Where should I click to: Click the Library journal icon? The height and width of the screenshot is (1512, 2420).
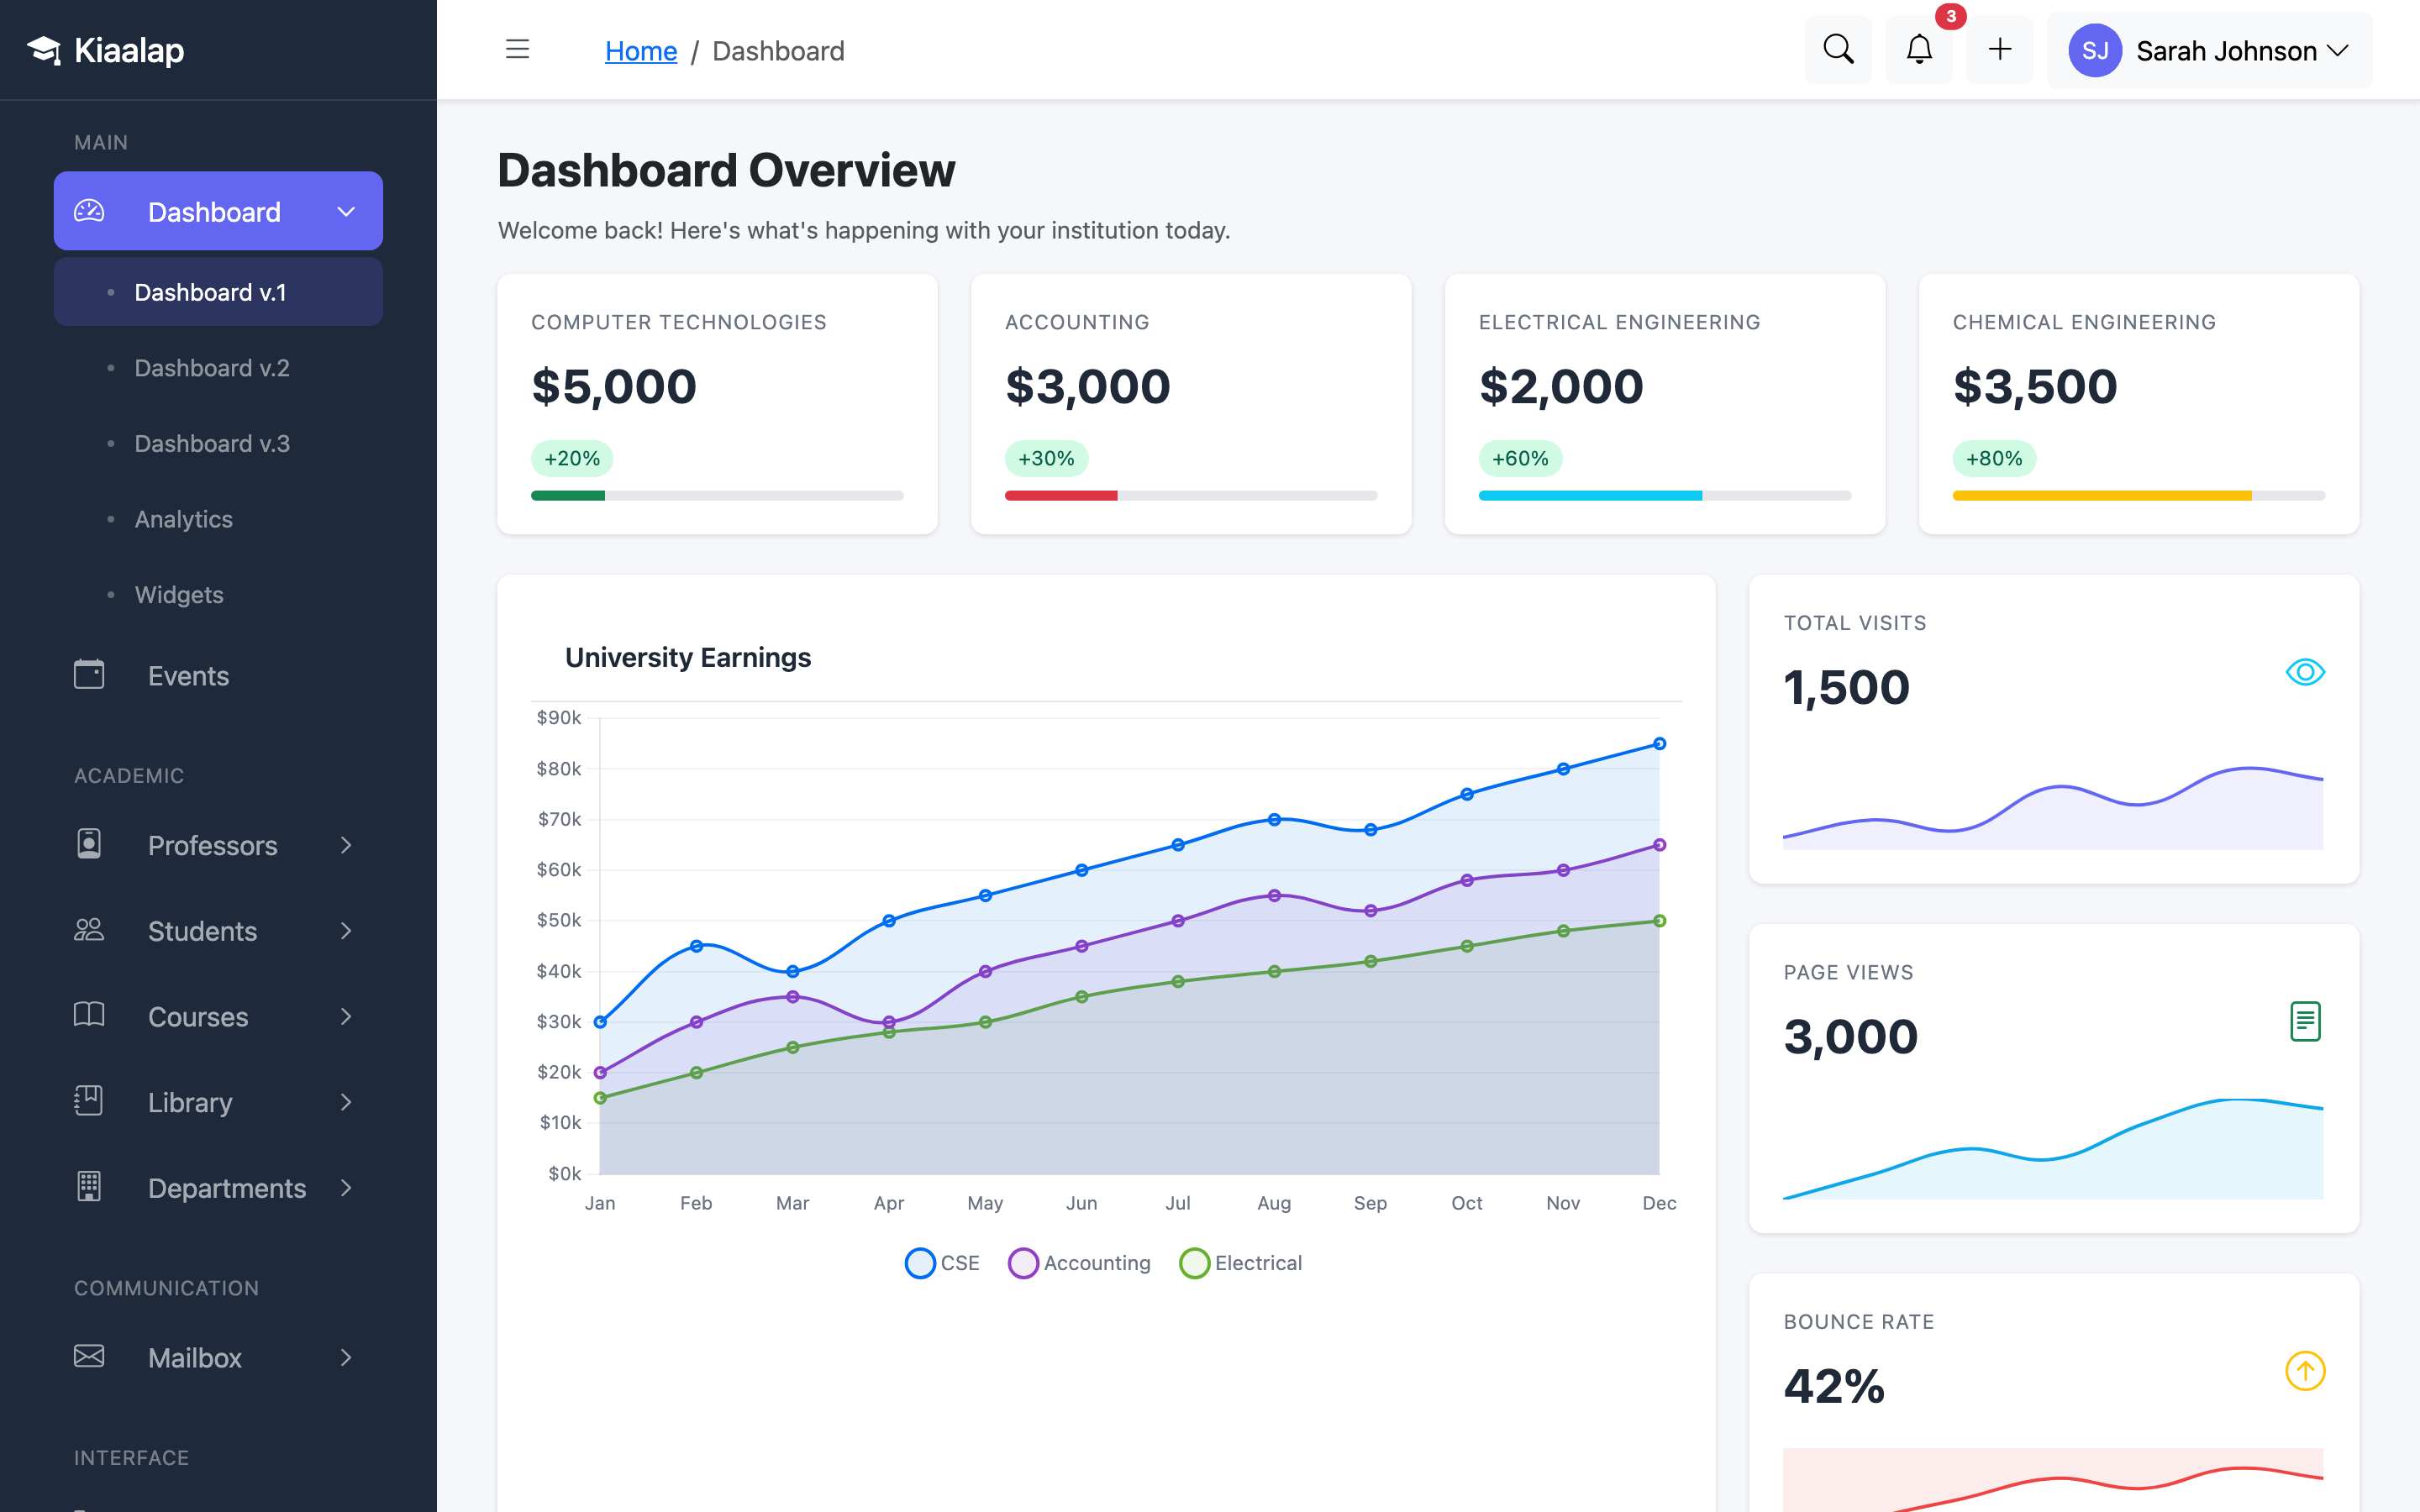click(x=89, y=1101)
